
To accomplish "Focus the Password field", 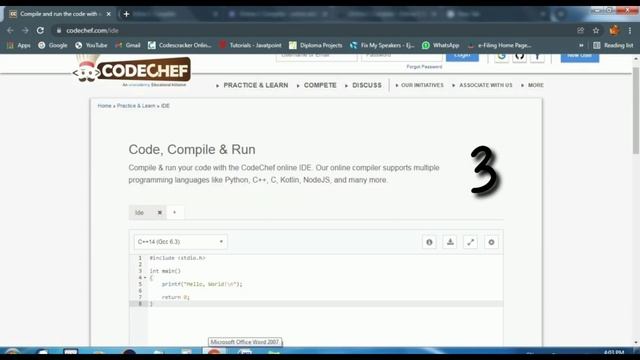I will click(x=402, y=57).
